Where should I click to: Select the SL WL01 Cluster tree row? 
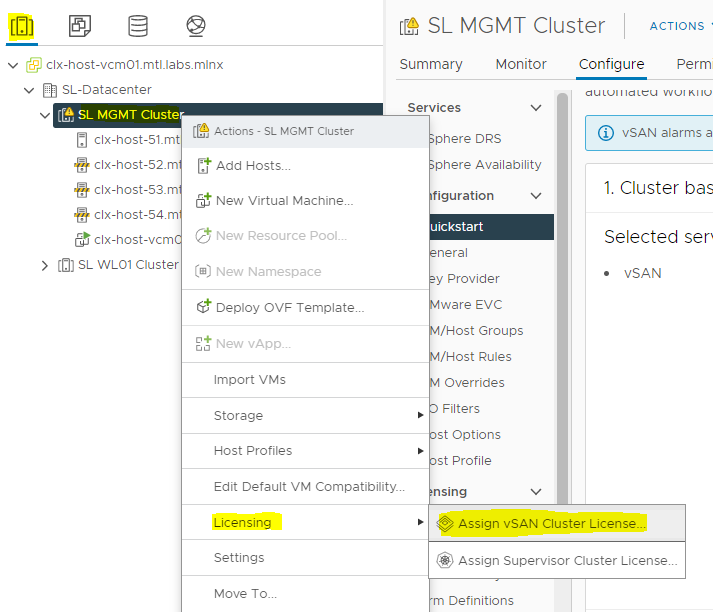(128, 265)
